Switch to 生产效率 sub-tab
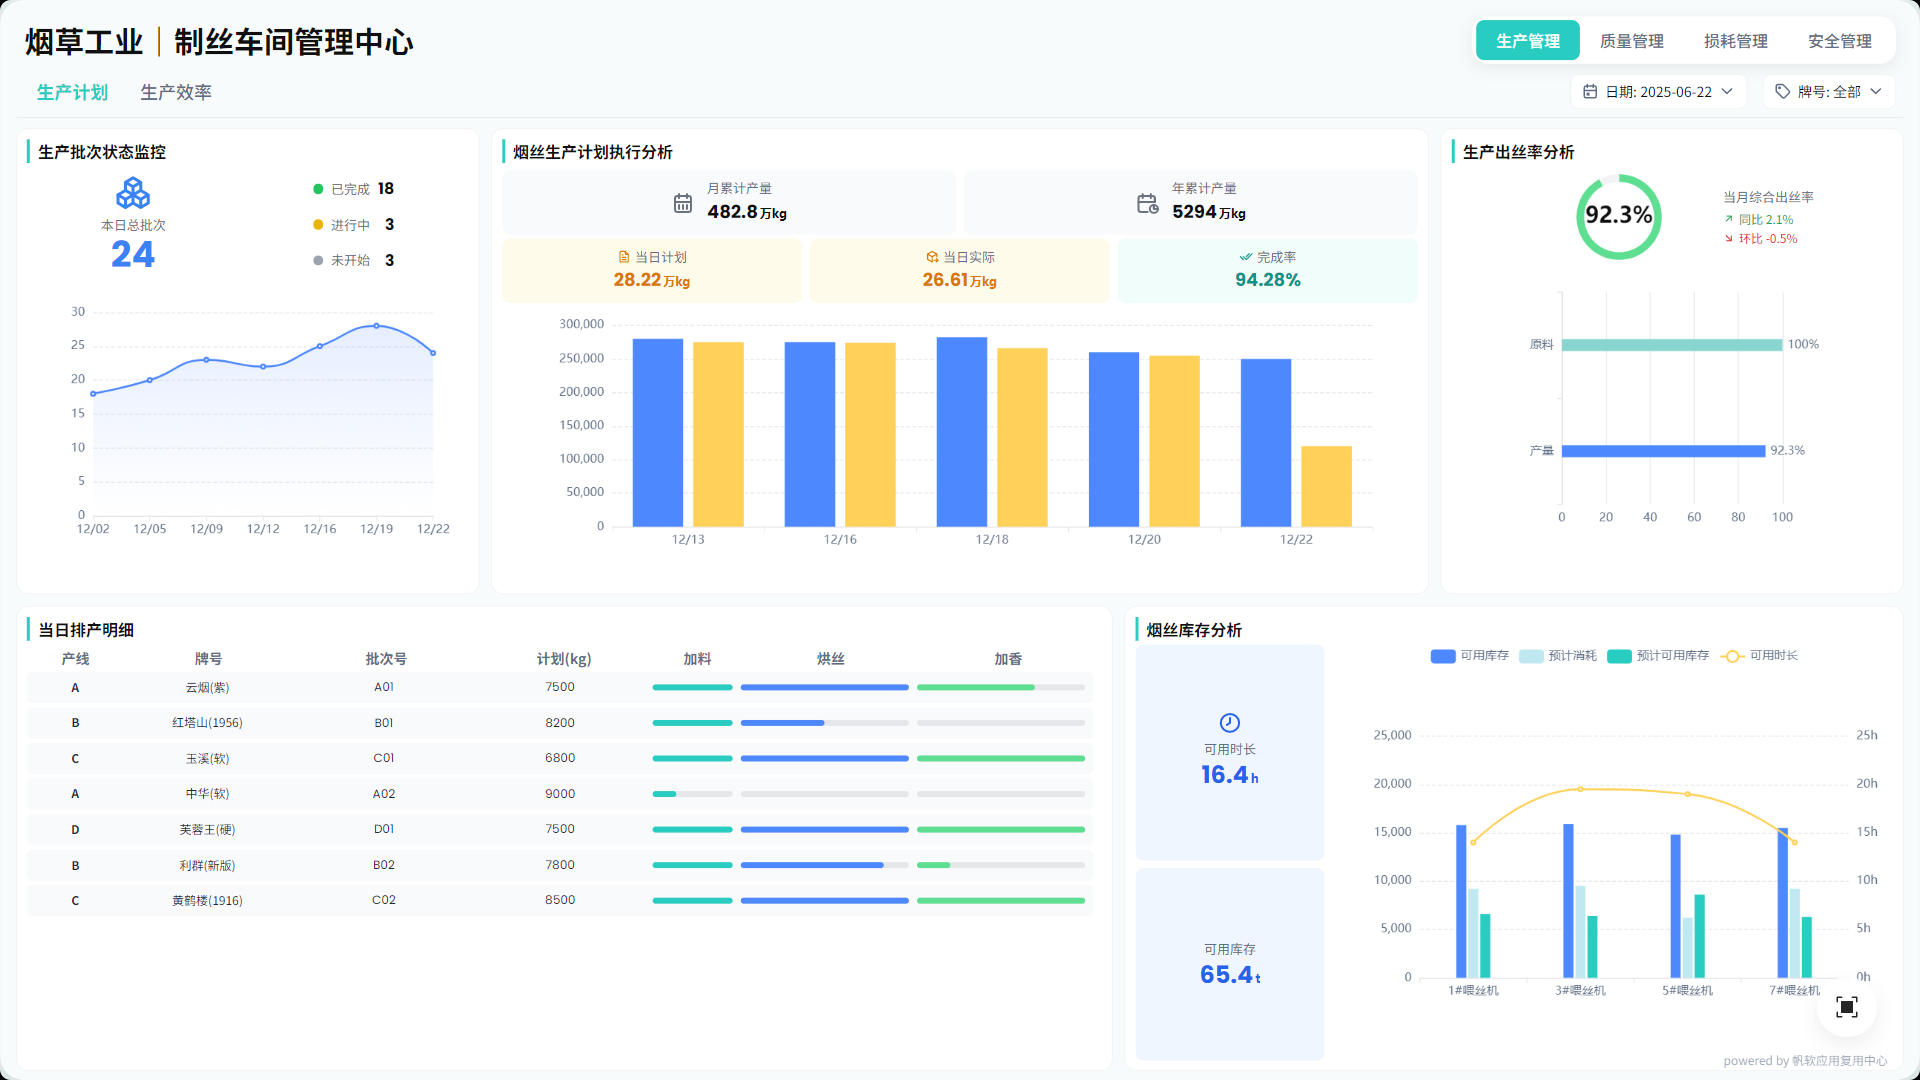 point(175,92)
